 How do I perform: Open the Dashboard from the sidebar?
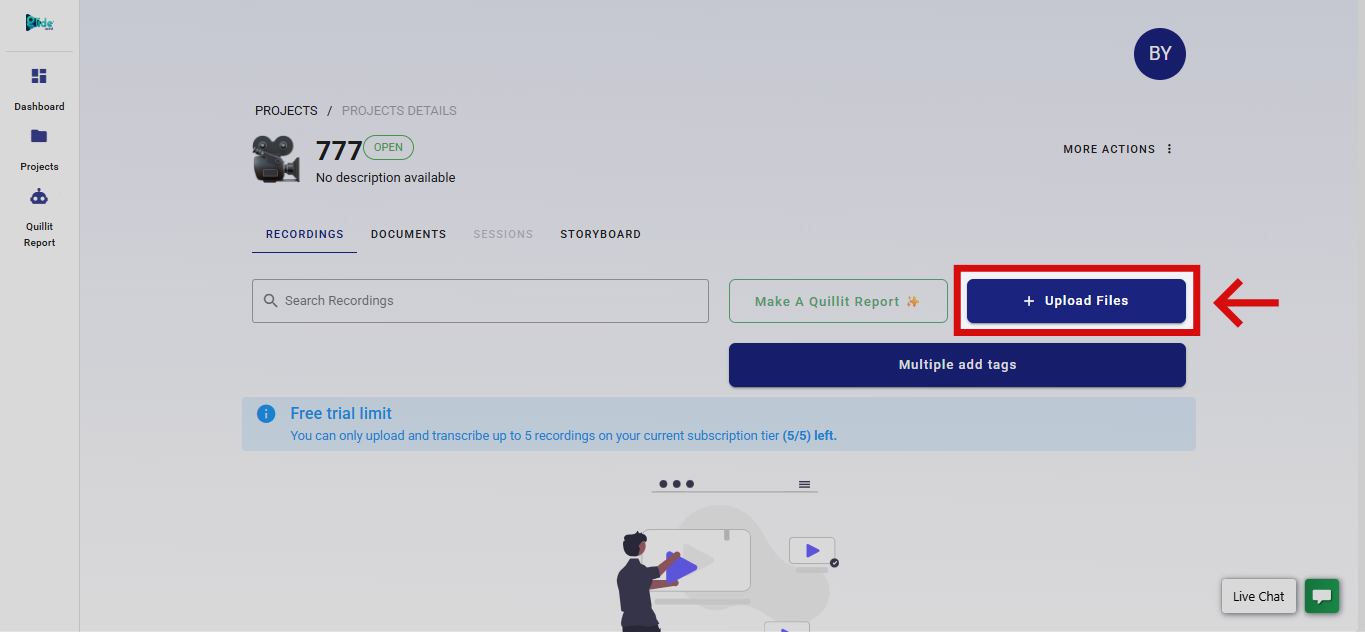tap(39, 89)
